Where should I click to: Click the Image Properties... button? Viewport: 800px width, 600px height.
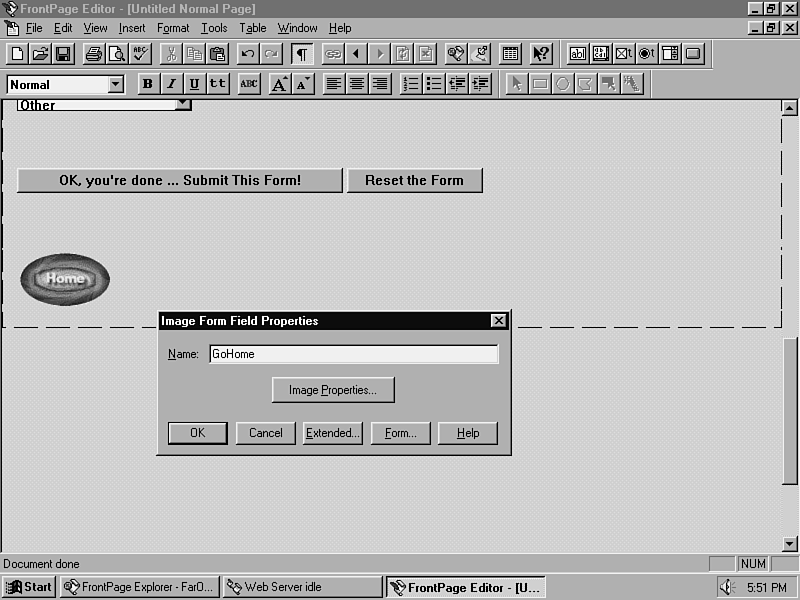pos(333,390)
